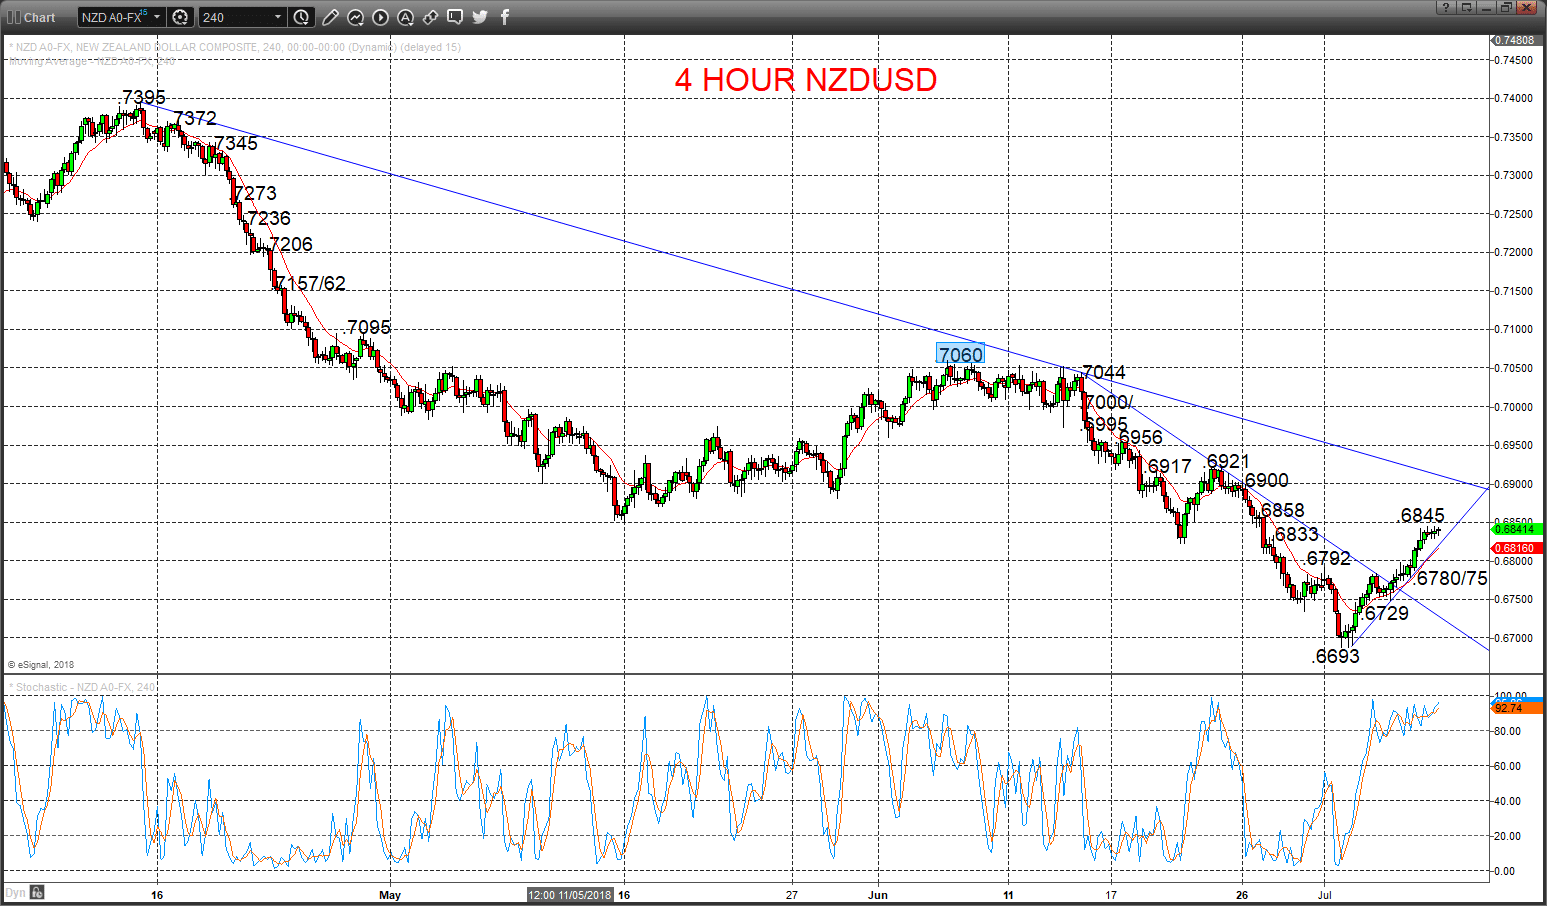Click the 7273 price annotation
Screen dimensions: 1547x906
(x=254, y=193)
